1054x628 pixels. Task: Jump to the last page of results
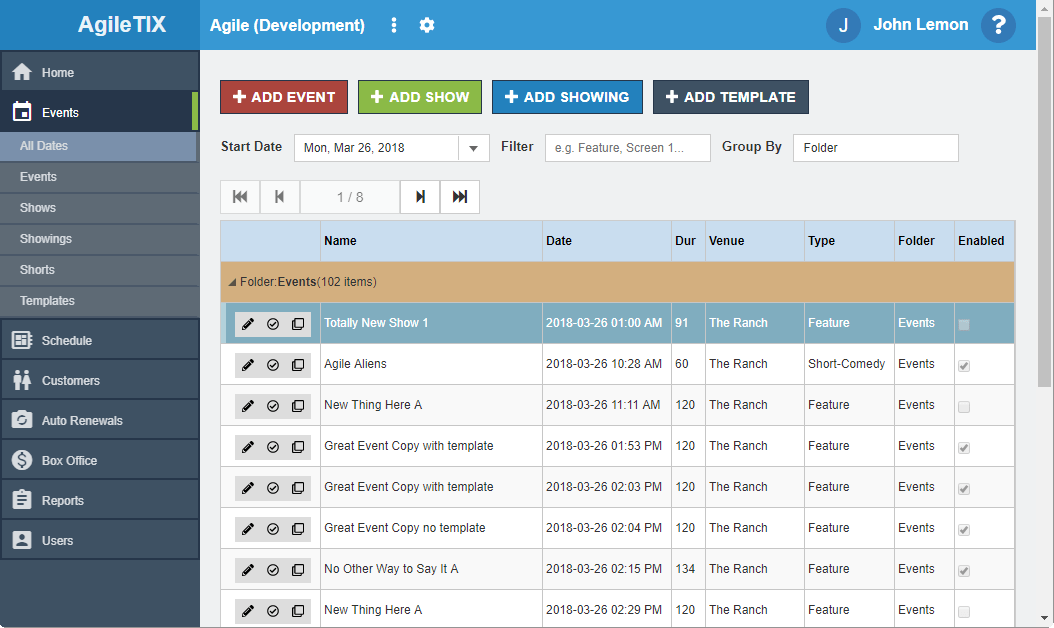click(x=460, y=197)
